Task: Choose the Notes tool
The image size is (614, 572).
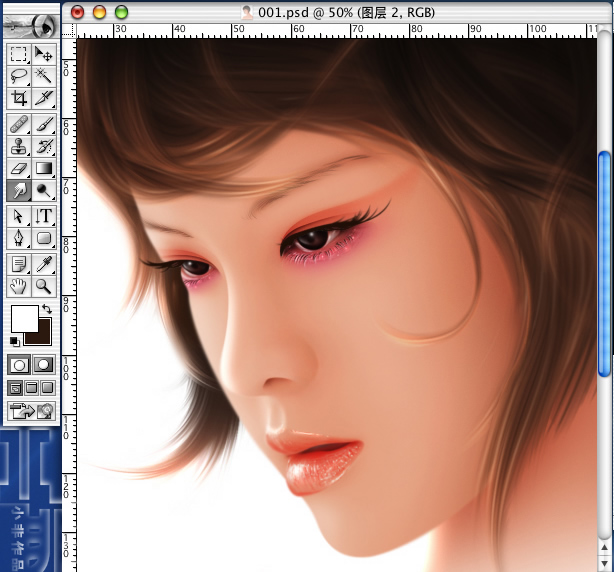Action: point(18,264)
